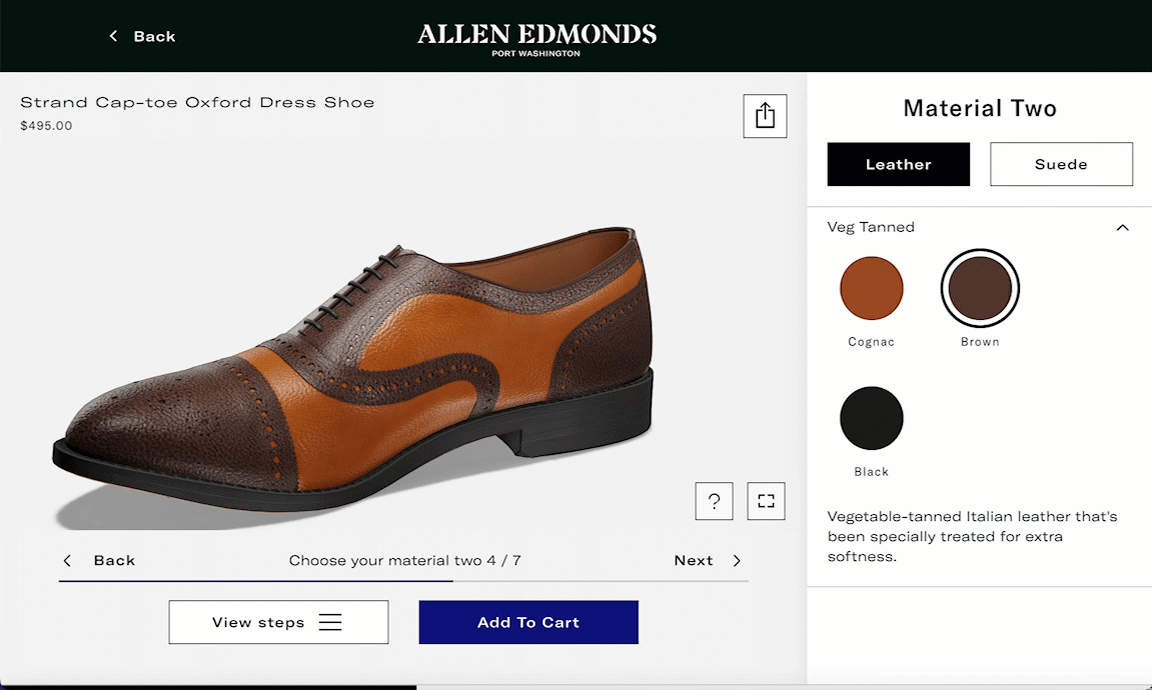Open the help question mark icon
Image resolution: width=1152 pixels, height=690 pixels.
714,501
